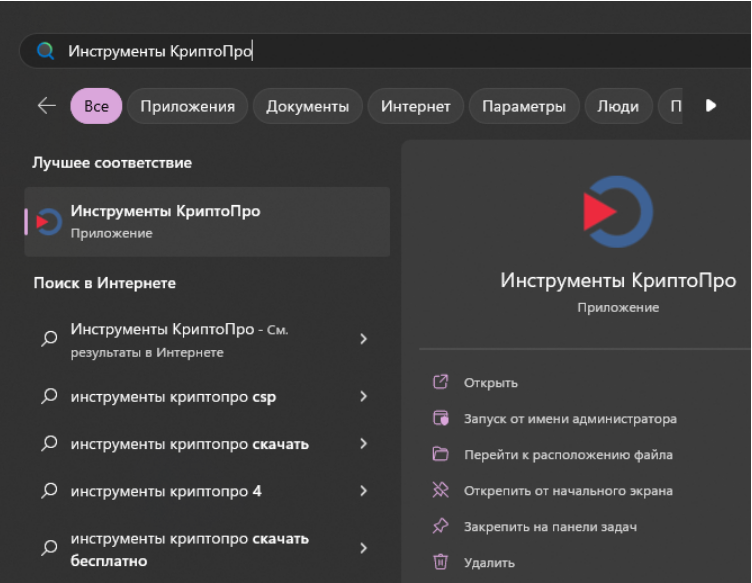Expand chevron next to криптопро 4 suggestion
This screenshot has height=583, width=752.
[x=364, y=490]
